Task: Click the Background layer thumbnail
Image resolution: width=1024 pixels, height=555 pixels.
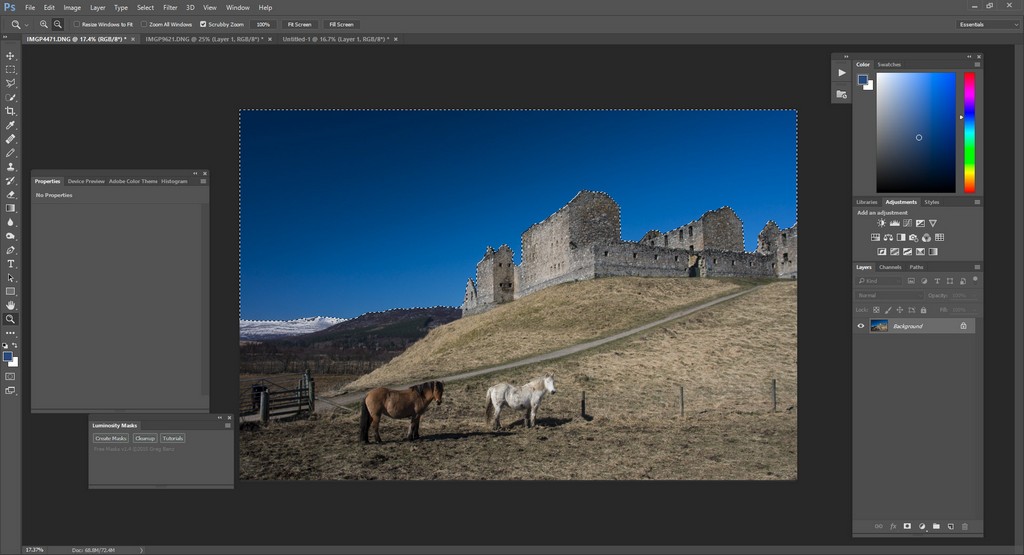Action: (879, 326)
